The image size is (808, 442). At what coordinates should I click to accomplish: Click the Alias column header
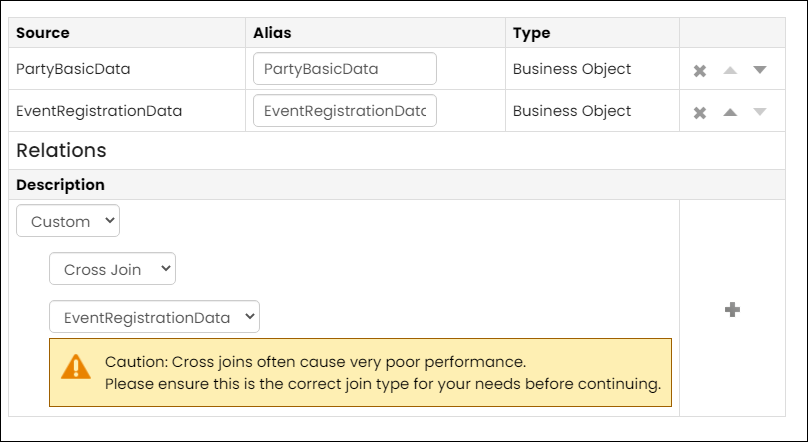[272, 32]
